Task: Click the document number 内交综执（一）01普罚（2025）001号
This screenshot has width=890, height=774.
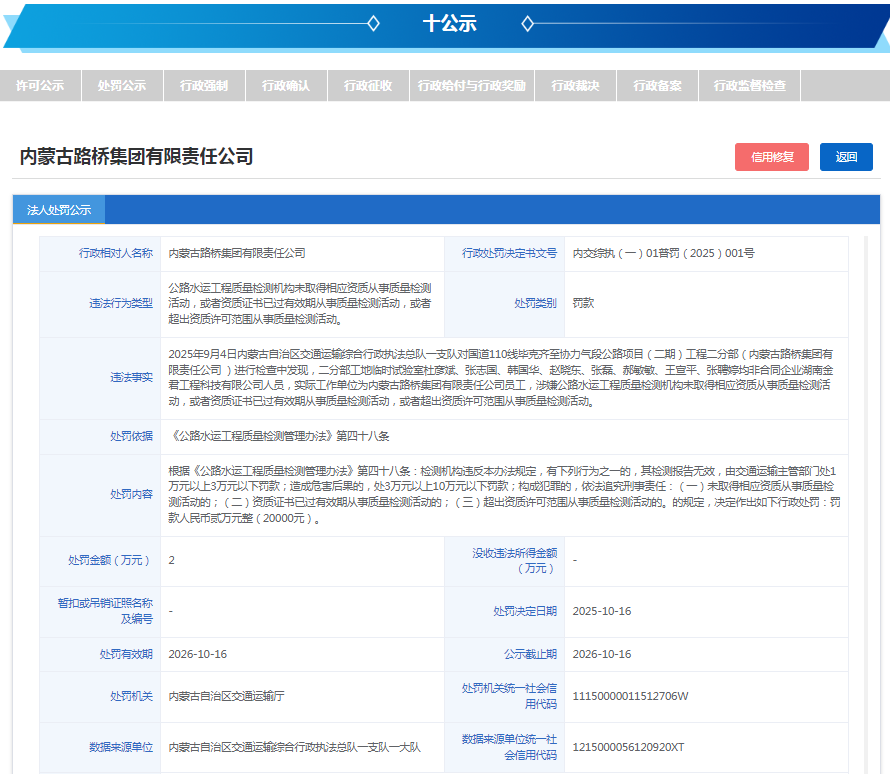Action: coord(663,254)
